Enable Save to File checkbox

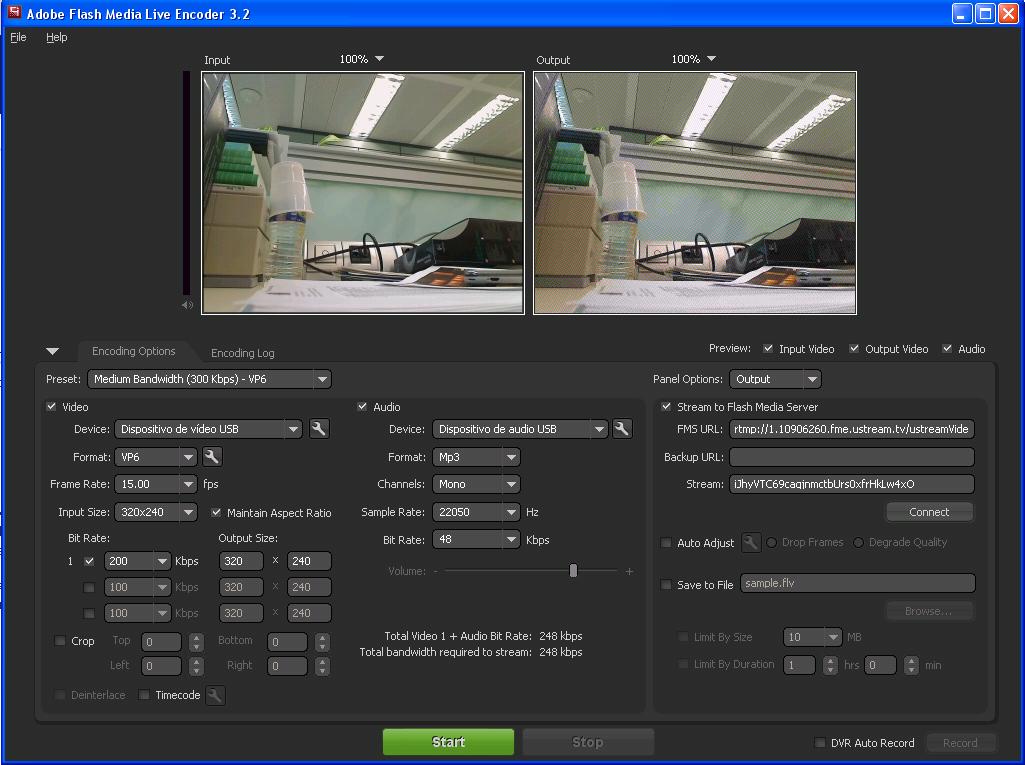[666, 585]
